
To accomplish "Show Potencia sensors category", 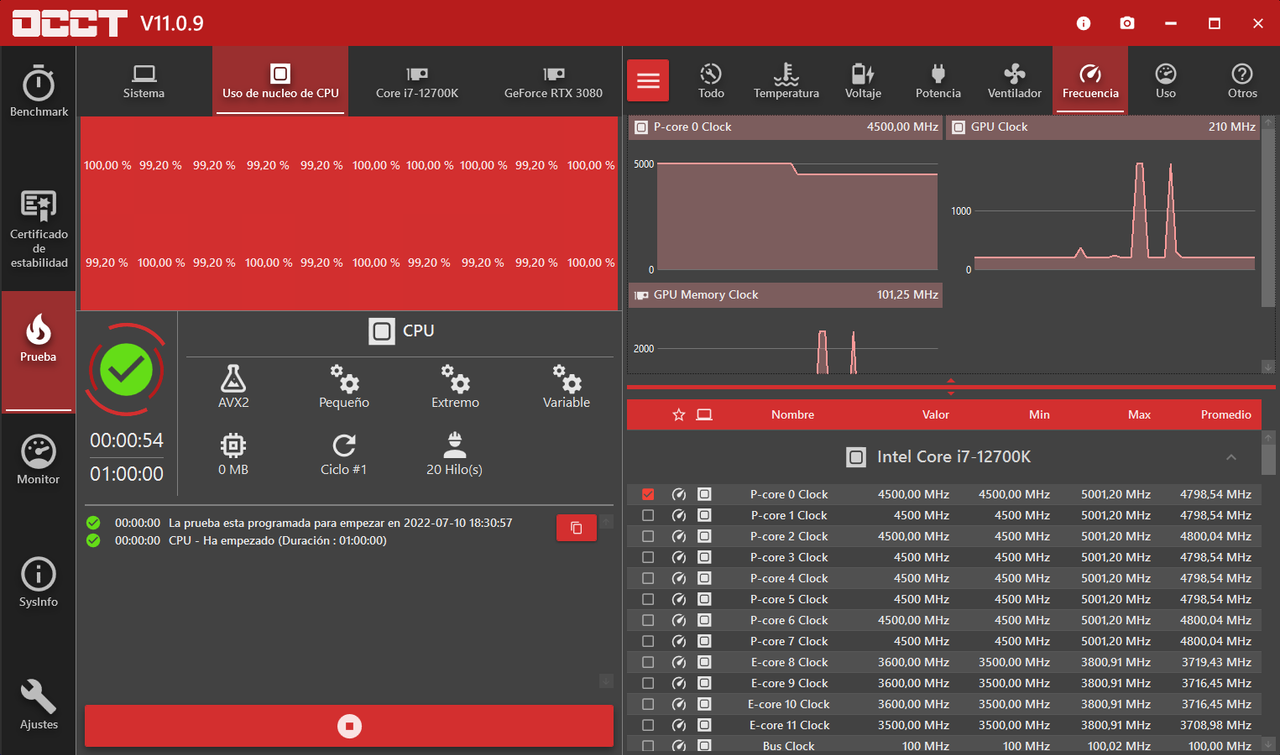I will 938,81.
